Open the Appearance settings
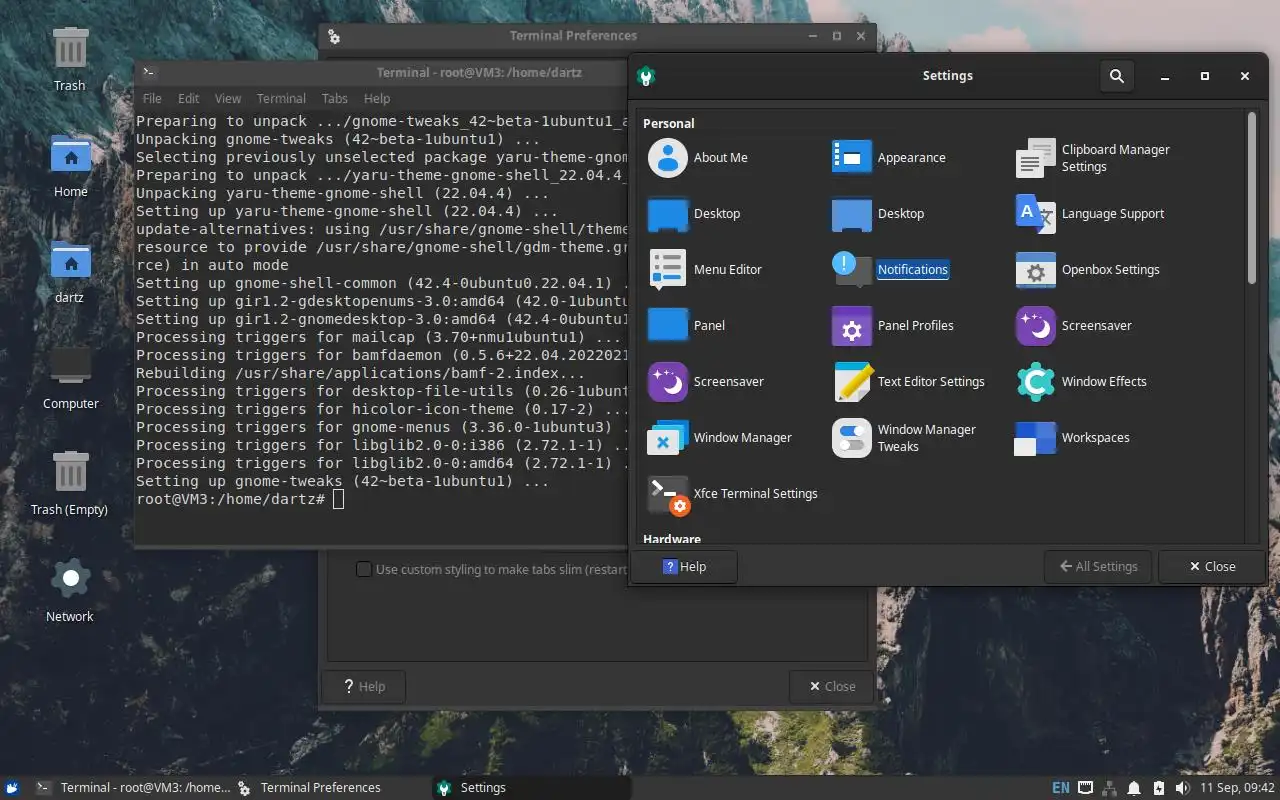Screen dimensions: 1280x800 point(888,158)
